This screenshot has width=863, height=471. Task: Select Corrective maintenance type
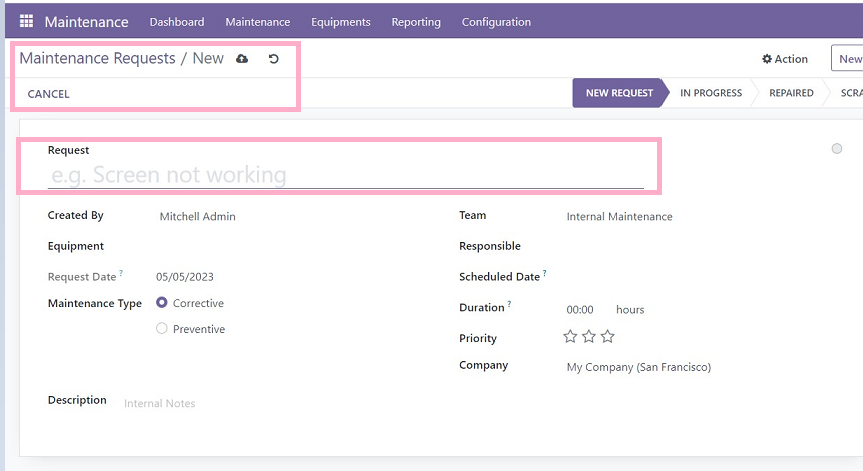coord(161,303)
